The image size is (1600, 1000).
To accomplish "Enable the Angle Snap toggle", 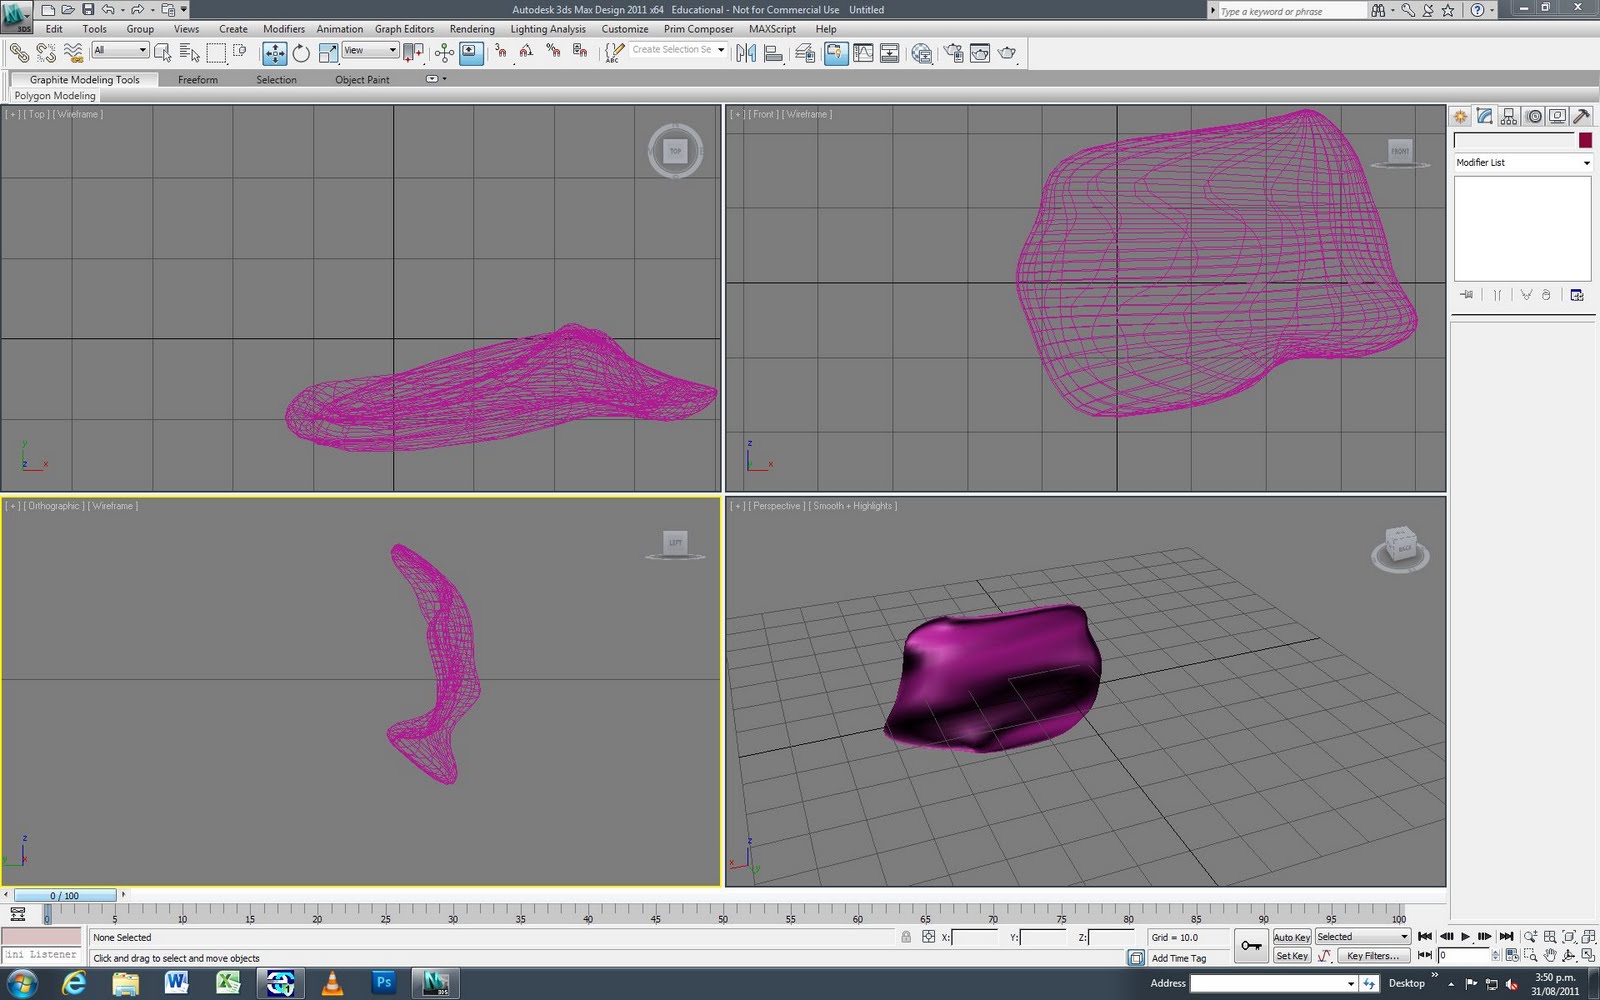I will pyautogui.click(x=527, y=53).
